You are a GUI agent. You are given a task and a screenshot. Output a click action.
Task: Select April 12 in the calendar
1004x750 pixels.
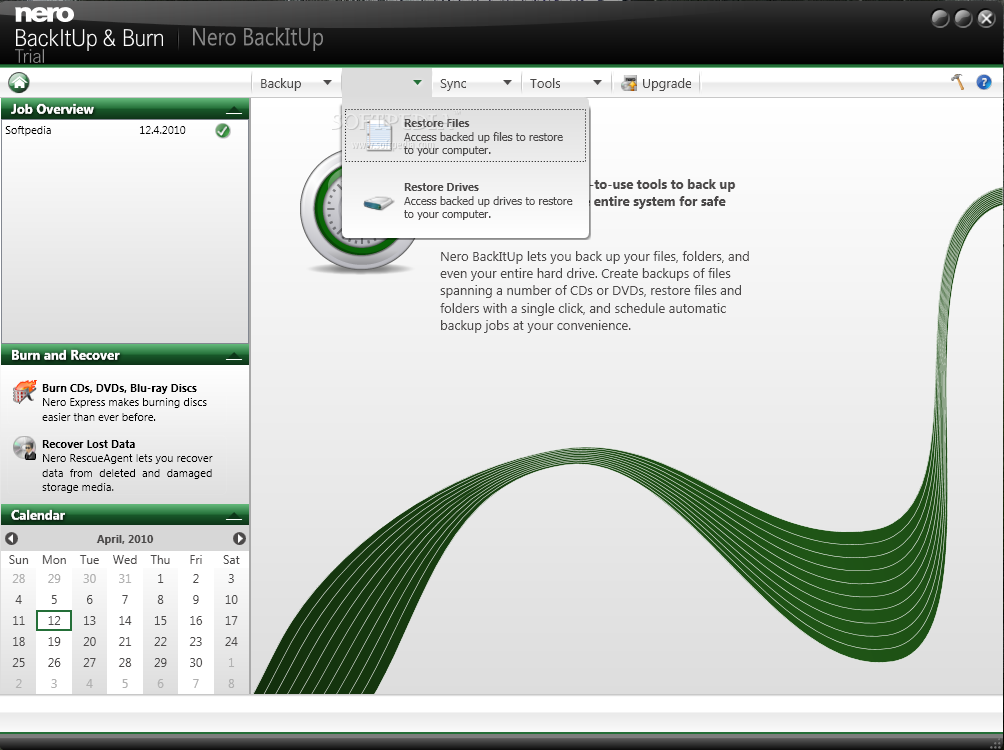coord(54,621)
